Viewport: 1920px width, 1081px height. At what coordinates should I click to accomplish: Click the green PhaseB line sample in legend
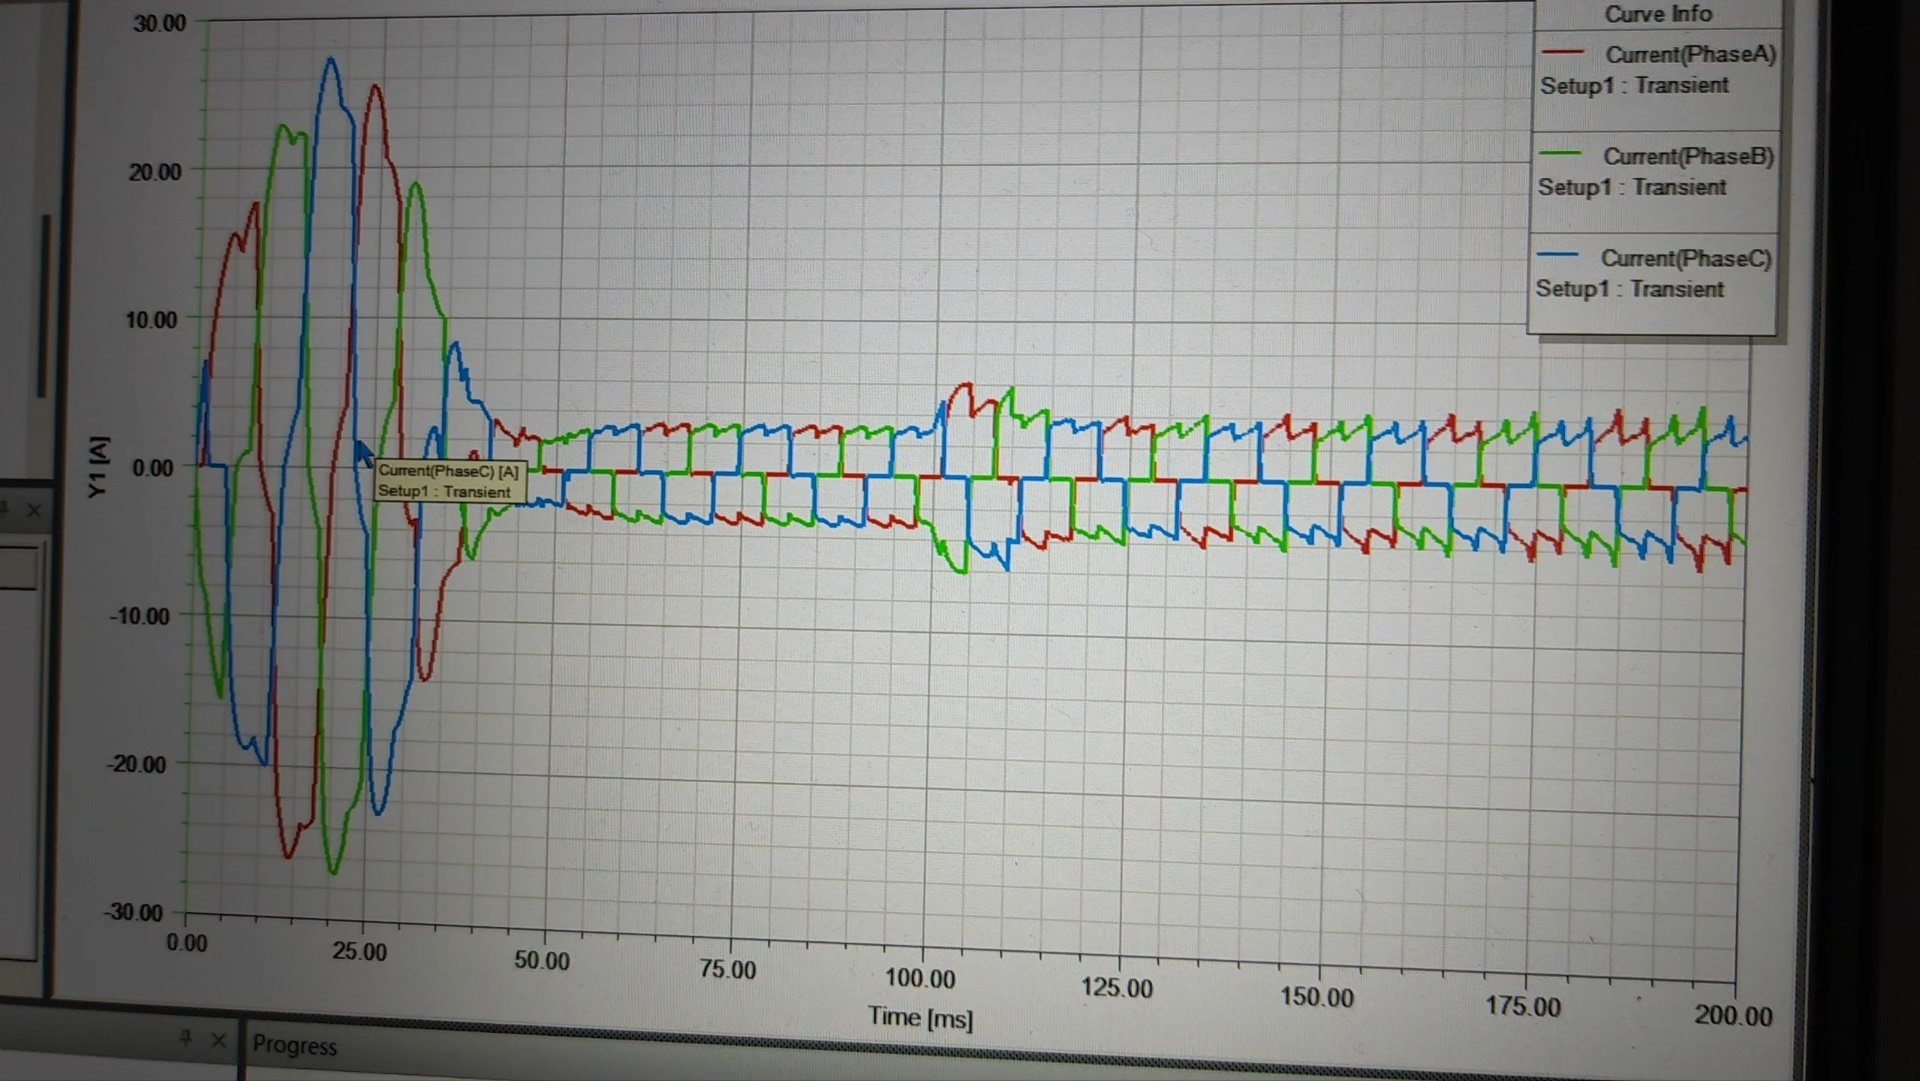[1560, 153]
